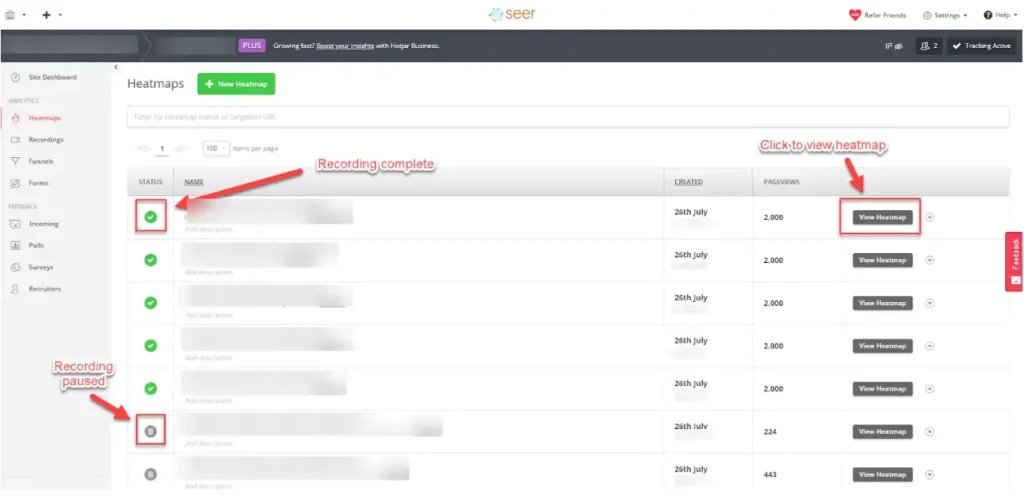The image size is (1024, 499).
Task: Select the Recordings camera icon
Action: [x=15, y=140]
